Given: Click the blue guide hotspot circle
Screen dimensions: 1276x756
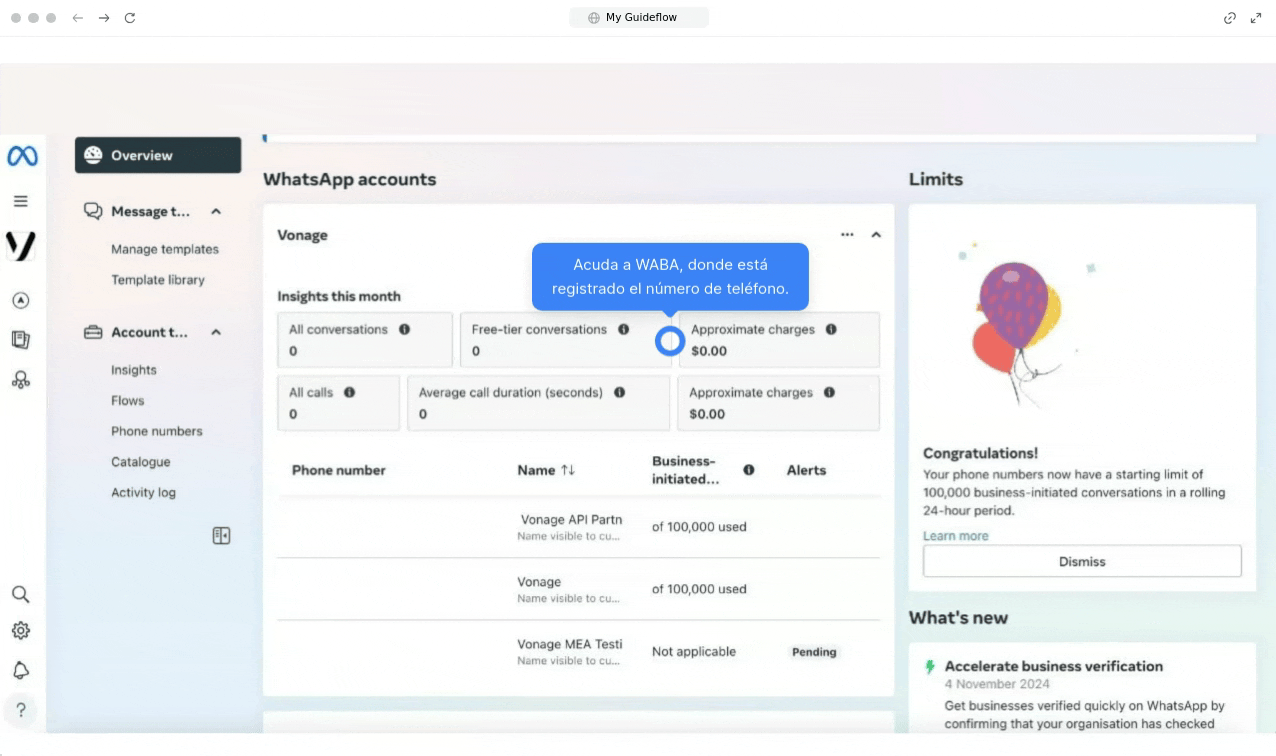Looking at the screenshot, I should click(x=669, y=341).
